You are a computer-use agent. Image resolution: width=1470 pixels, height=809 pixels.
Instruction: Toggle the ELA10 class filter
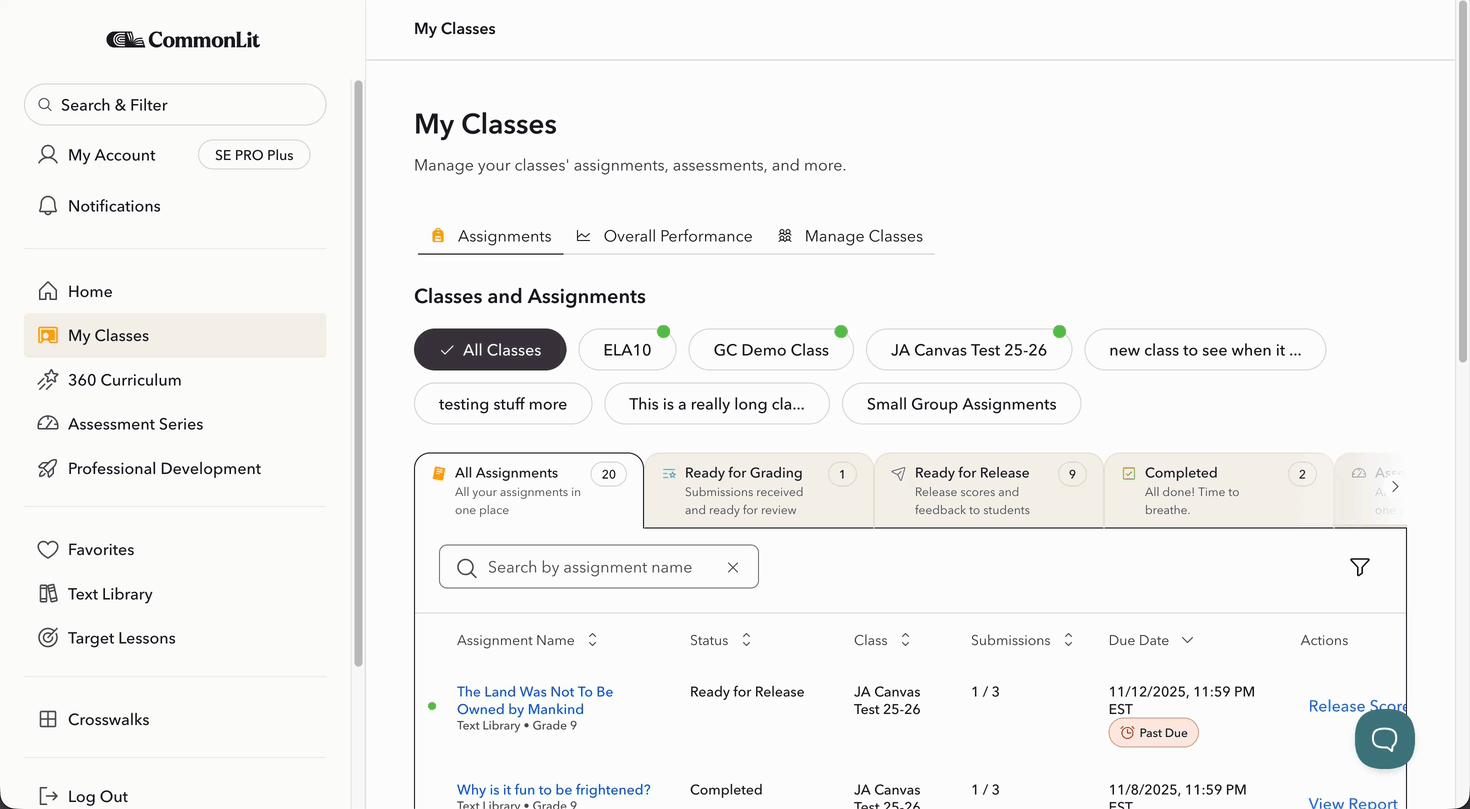pos(627,350)
